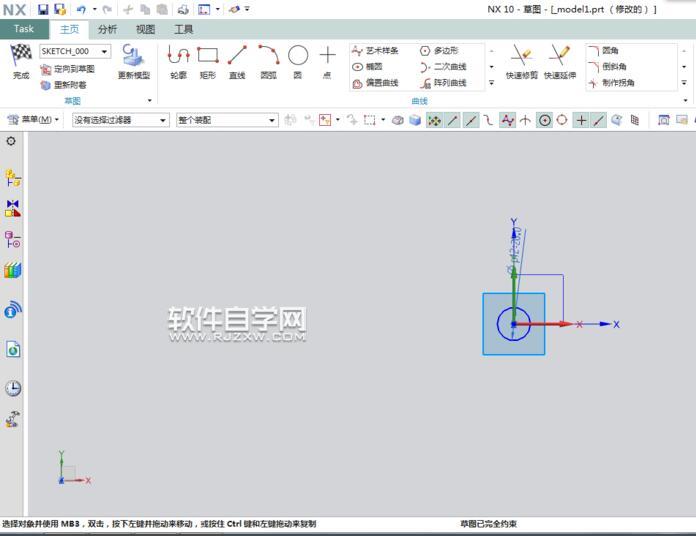Click the 草图已完全约束 status message
Screen dimensions: 696x536
click(x=488, y=524)
